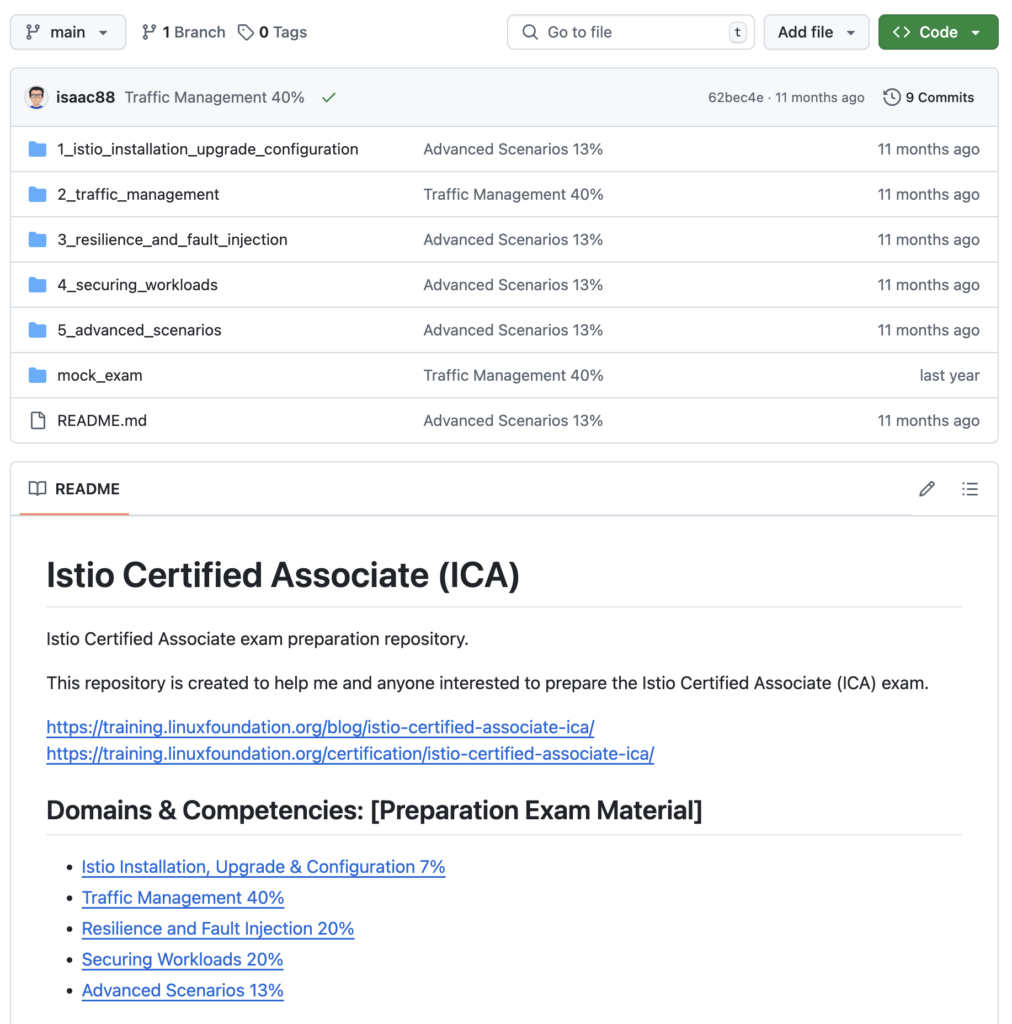Screen dimensions: 1012x1024
Task: Open latest commit message Traffic Management 40%
Action: pyautogui.click(x=214, y=97)
